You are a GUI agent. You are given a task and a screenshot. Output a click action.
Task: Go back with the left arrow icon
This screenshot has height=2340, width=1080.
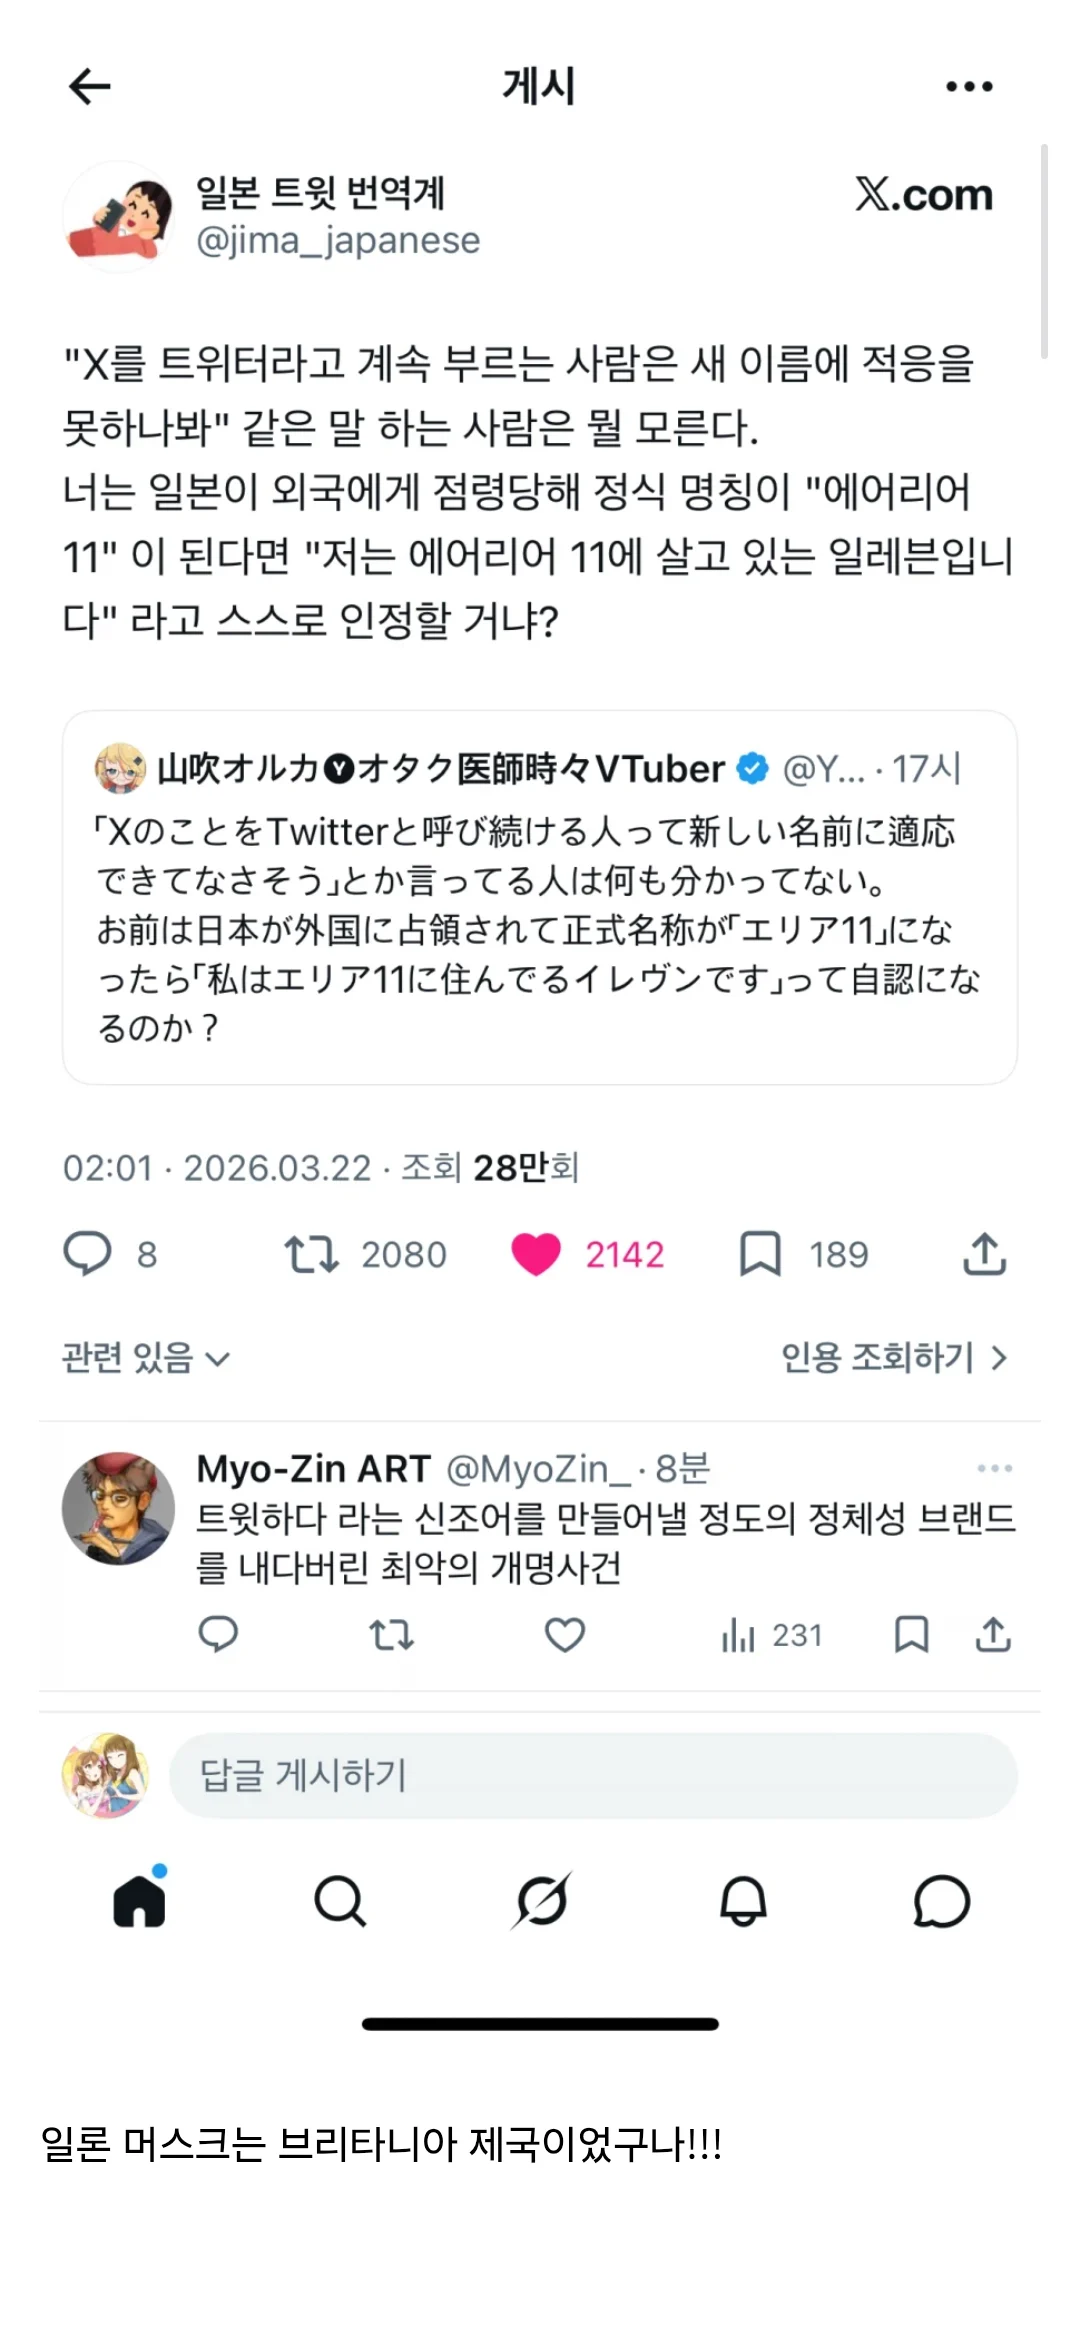click(89, 86)
